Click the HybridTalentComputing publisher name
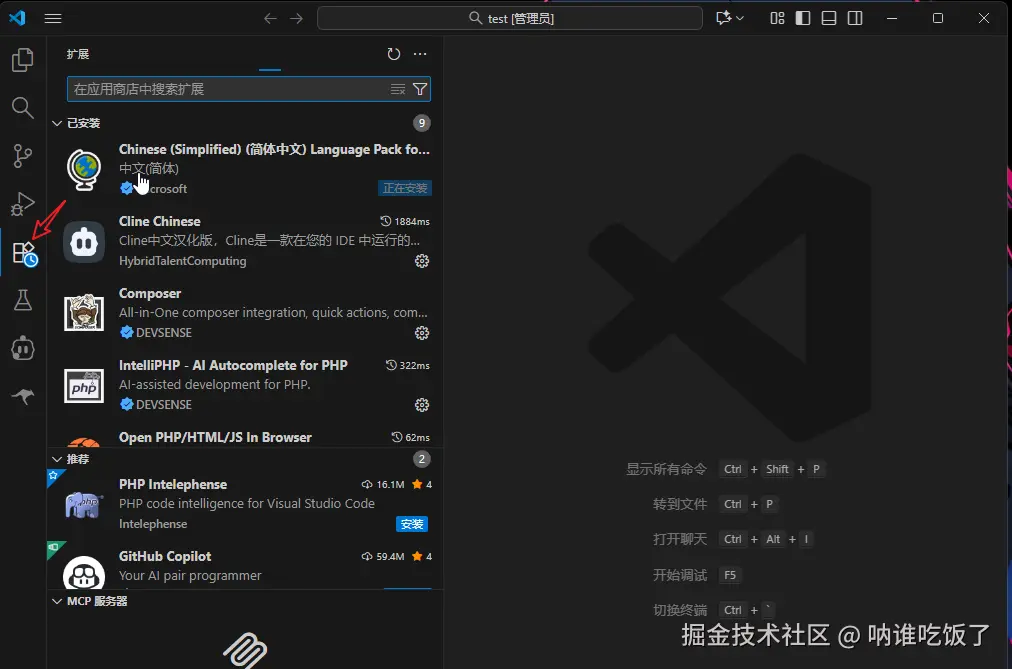Viewport: 1012px width, 669px height. pyautogui.click(x=183, y=261)
